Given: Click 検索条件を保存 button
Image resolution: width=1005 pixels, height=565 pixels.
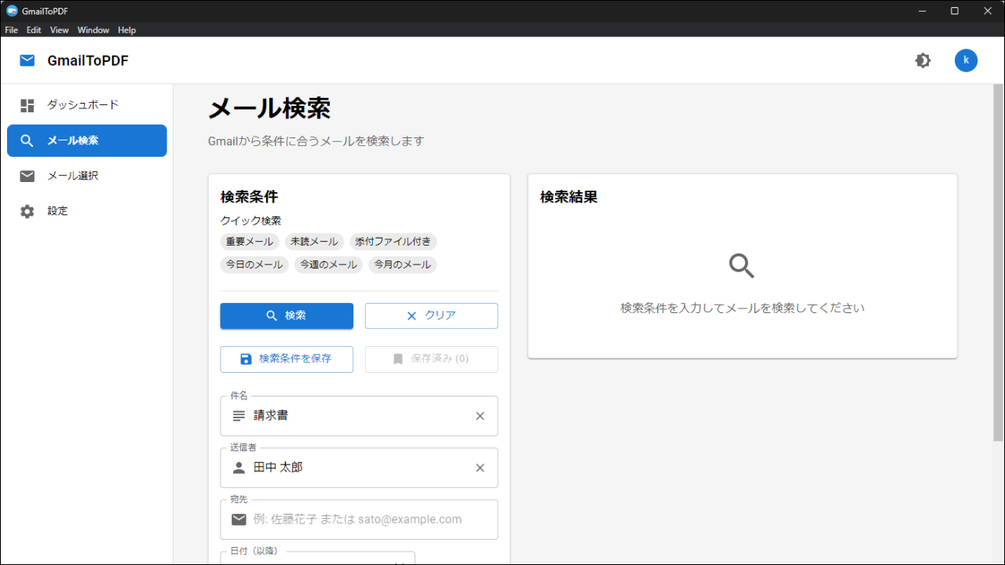Looking at the screenshot, I should coord(287,359).
